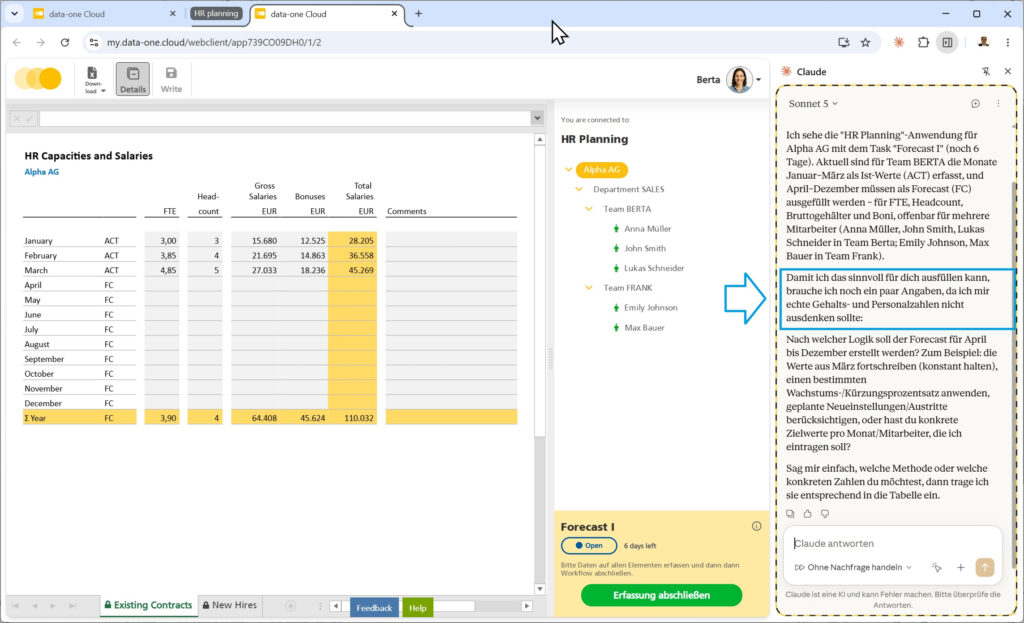Give thumbs down on Claude response
Image resolution: width=1024 pixels, height=623 pixels.
[x=825, y=514]
